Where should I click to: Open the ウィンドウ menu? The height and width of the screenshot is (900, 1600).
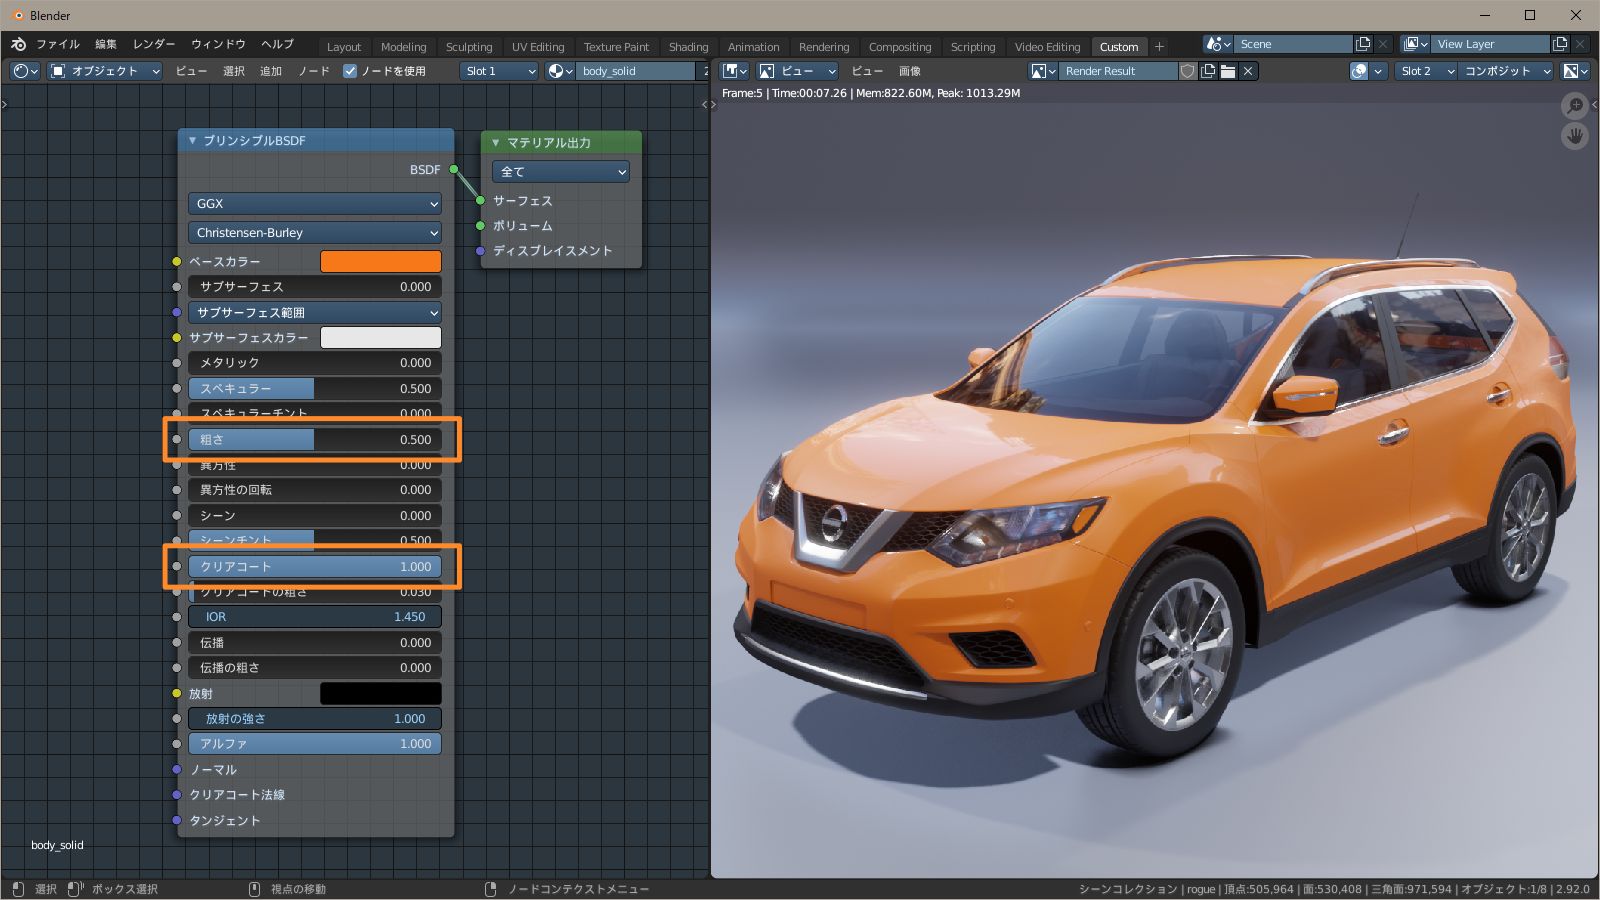[218, 44]
